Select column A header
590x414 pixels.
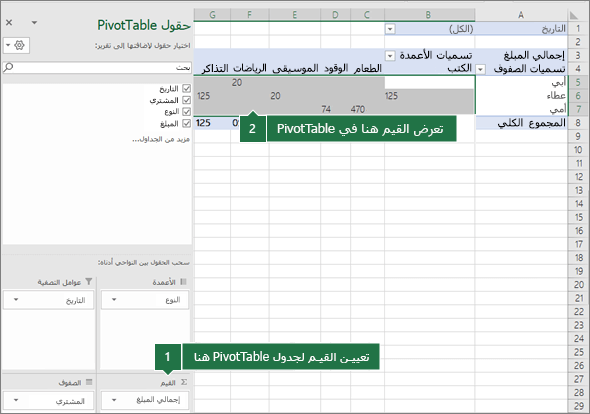tap(521, 15)
